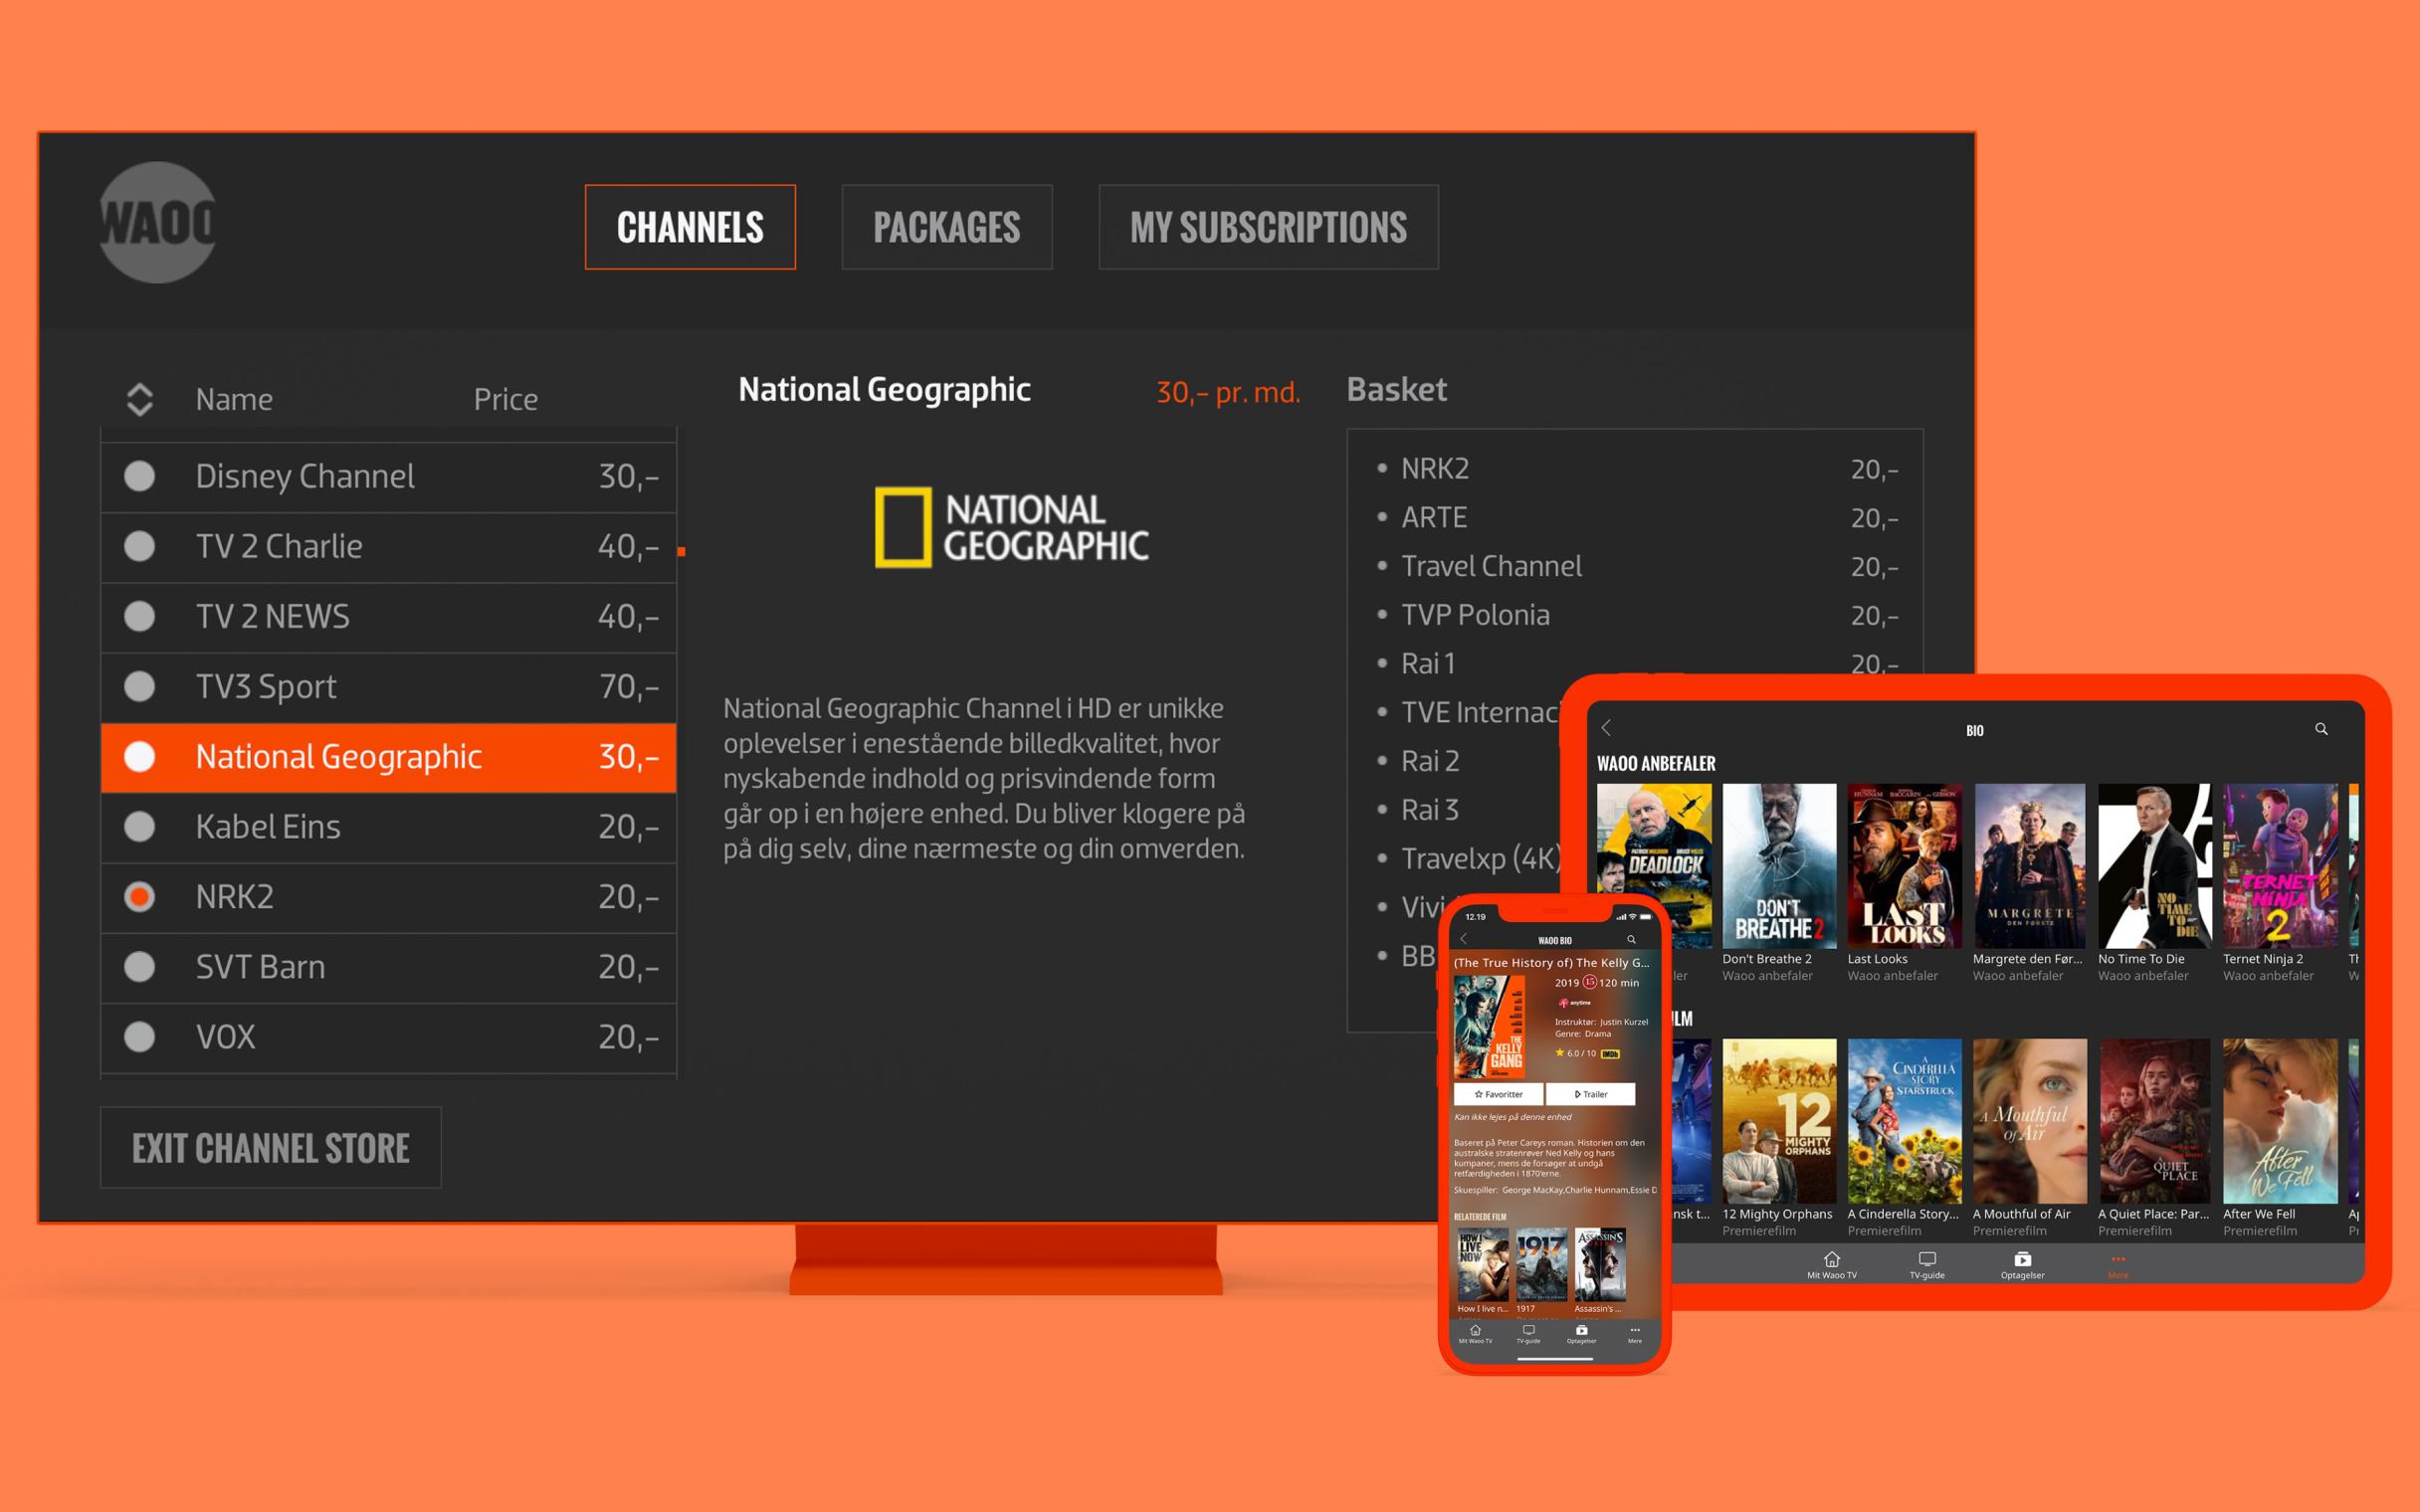Tap the search icon on the tablet
2420x1512 pixels.
coord(2321,729)
